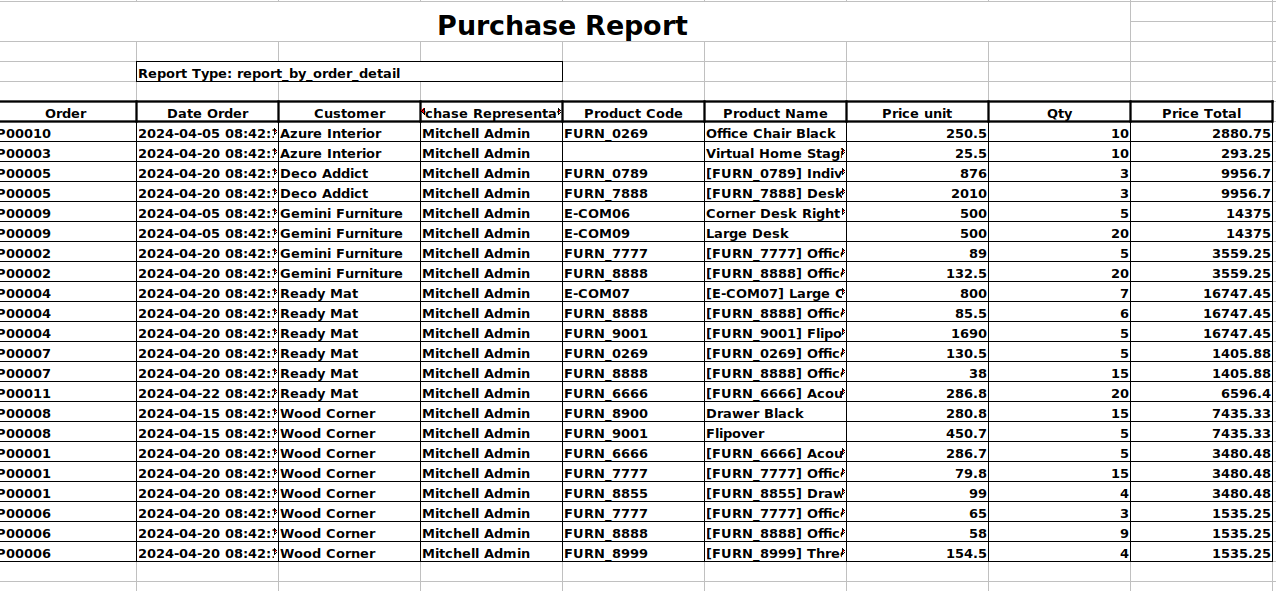The height and width of the screenshot is (591, 1276).
Task: Select the Corner Desk Right cell
Action: point(773,213)
